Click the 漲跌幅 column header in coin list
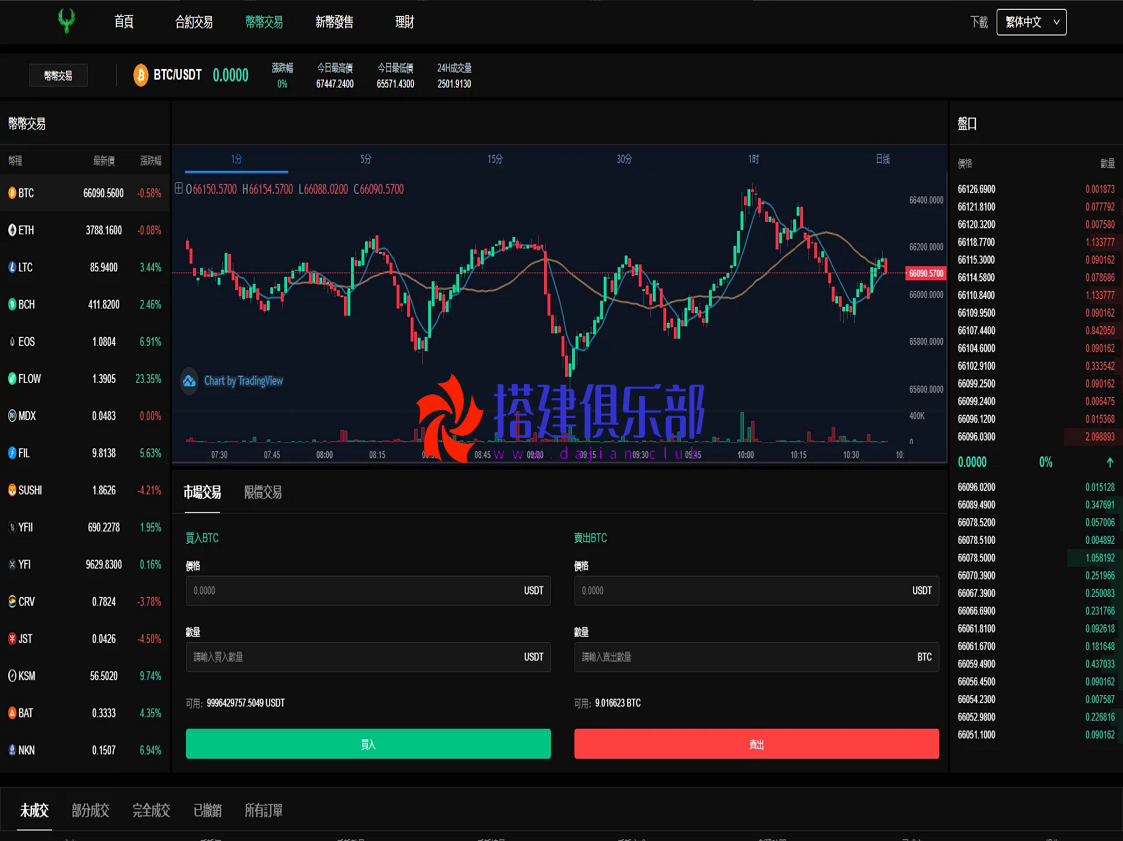 151,160
